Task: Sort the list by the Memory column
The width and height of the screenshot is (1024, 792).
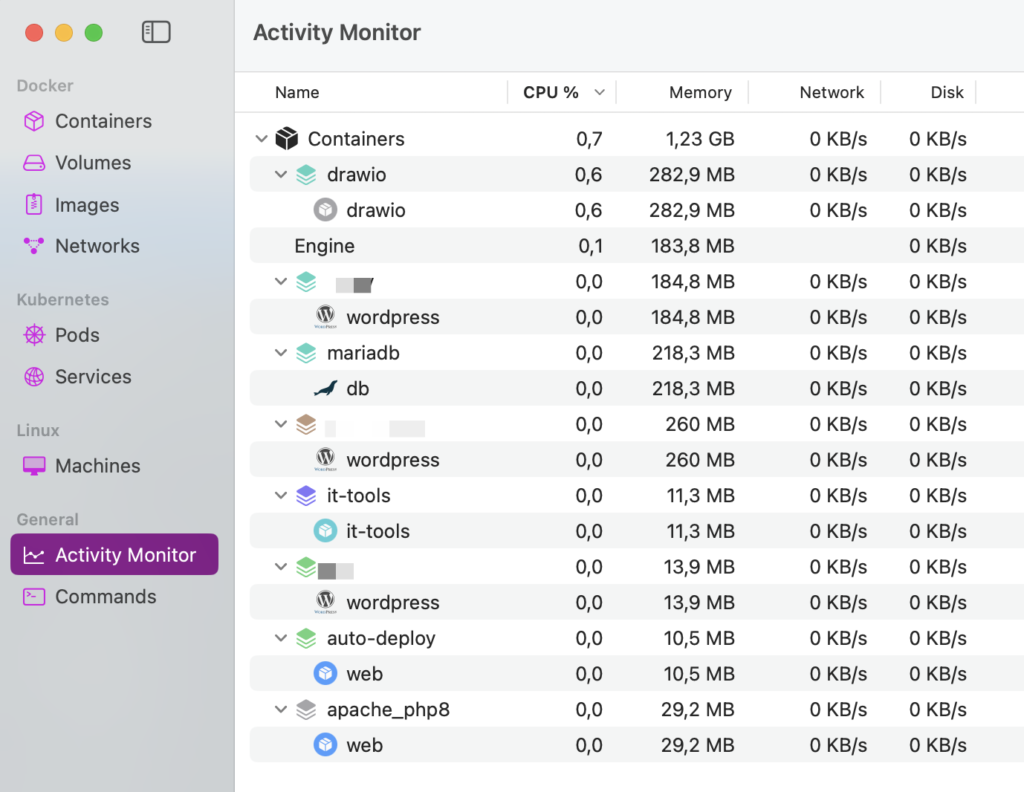Action: [700, 92]
